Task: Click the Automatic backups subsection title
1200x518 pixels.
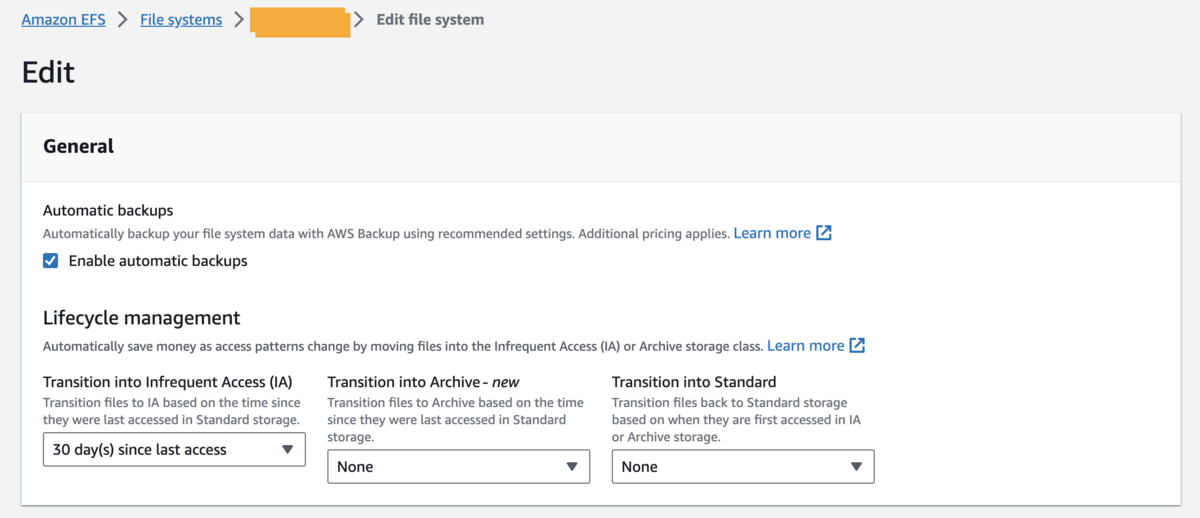Action: pos(108,210)
